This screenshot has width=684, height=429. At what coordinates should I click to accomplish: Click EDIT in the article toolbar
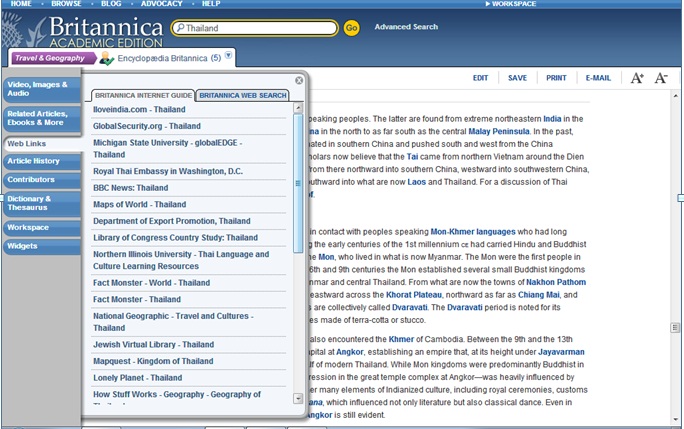[480, 78]
